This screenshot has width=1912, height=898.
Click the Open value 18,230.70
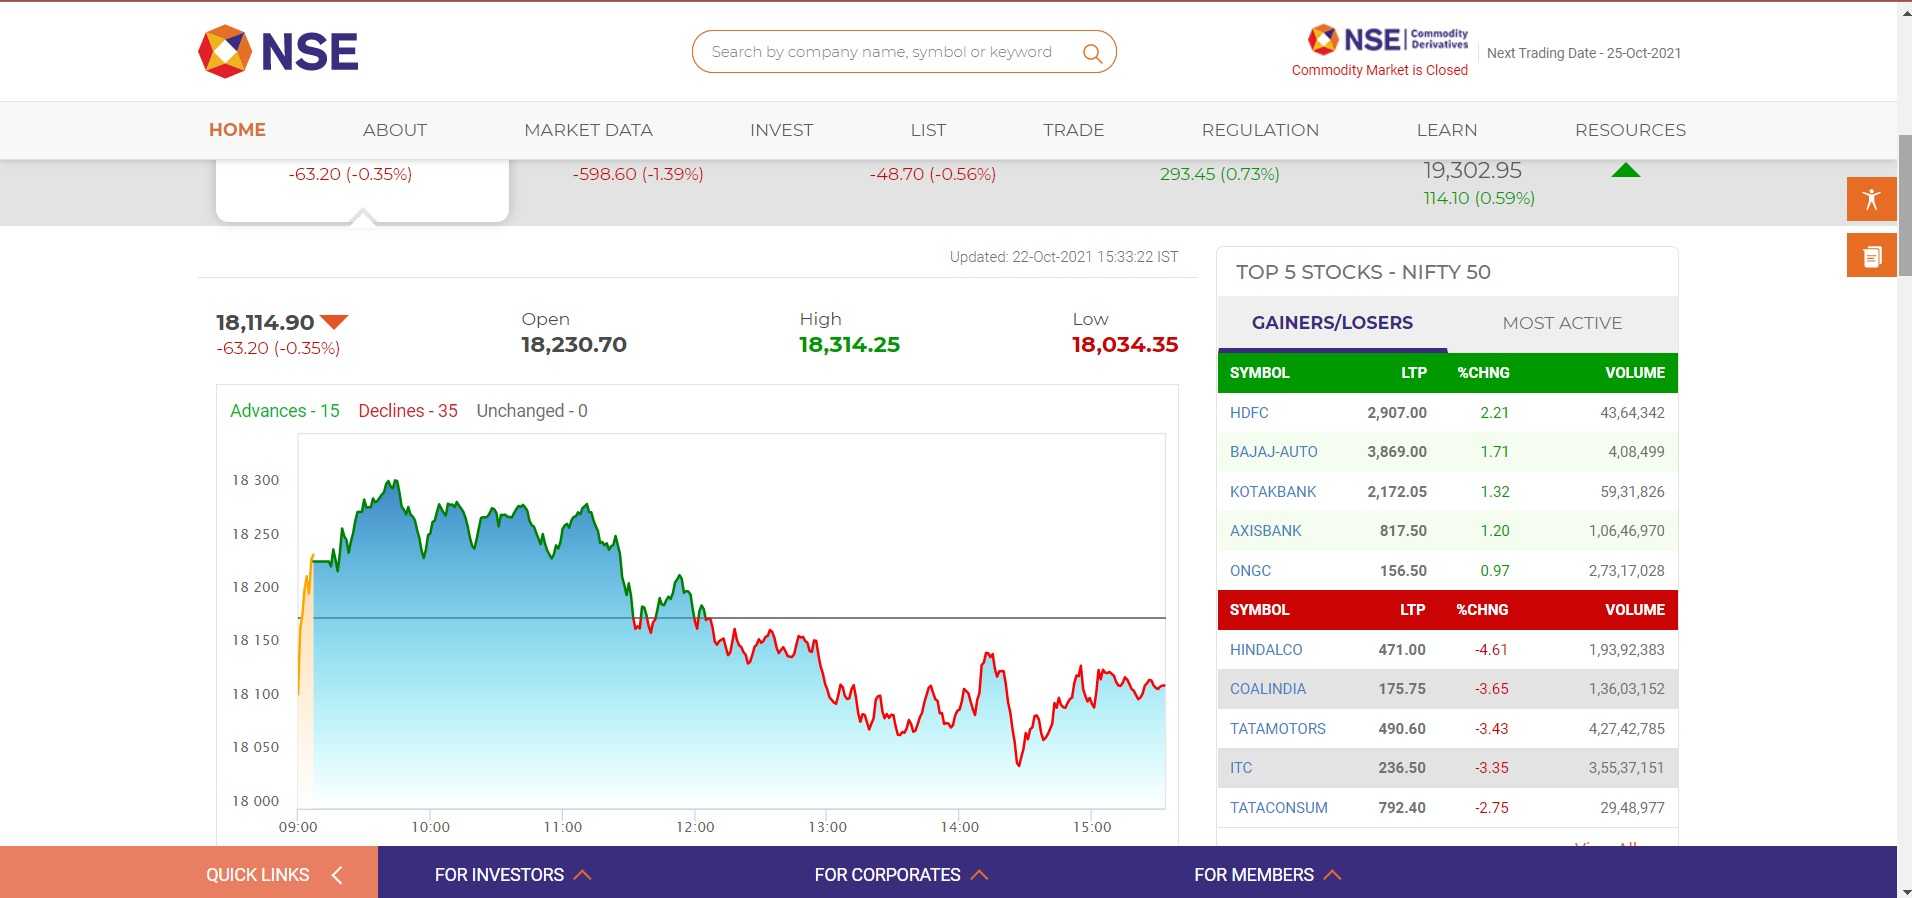574,345
